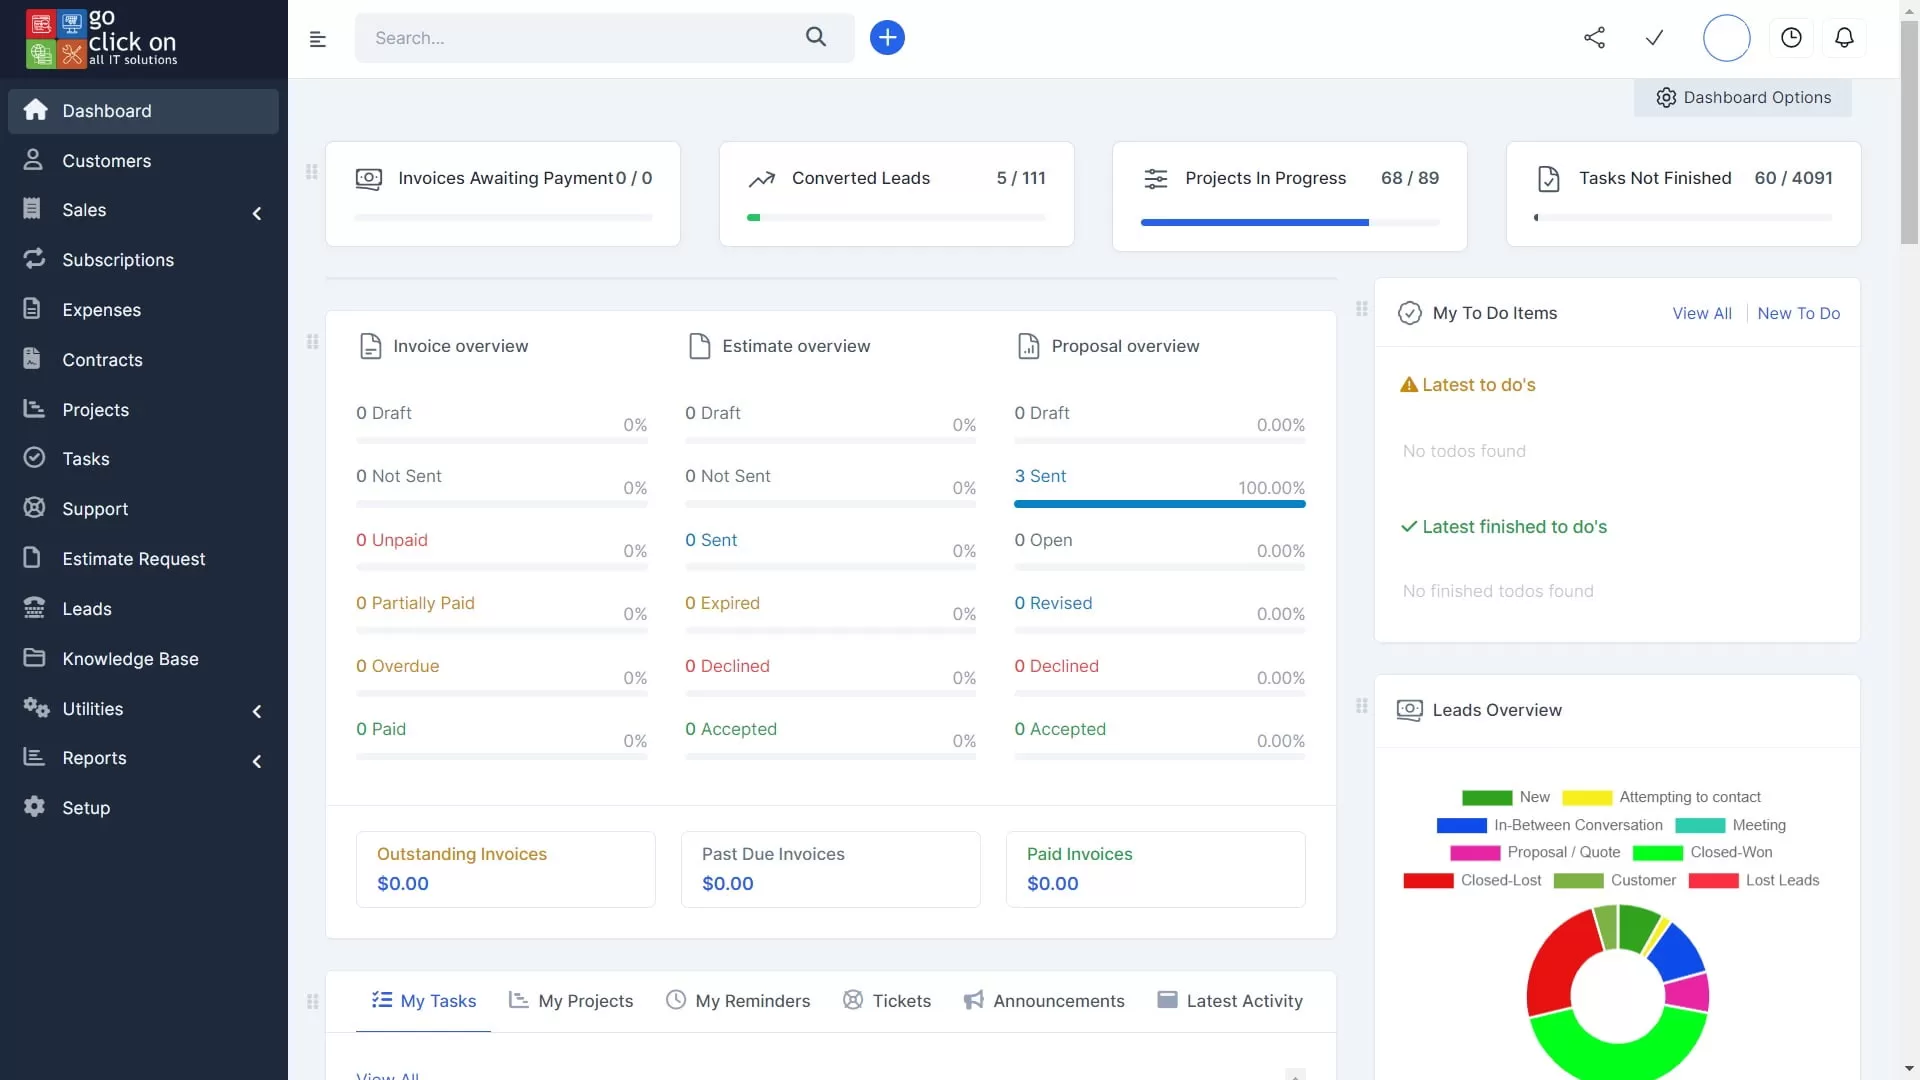
Task: Click the Dashboard home icon in sidebar
Action: tap(35, 110)
